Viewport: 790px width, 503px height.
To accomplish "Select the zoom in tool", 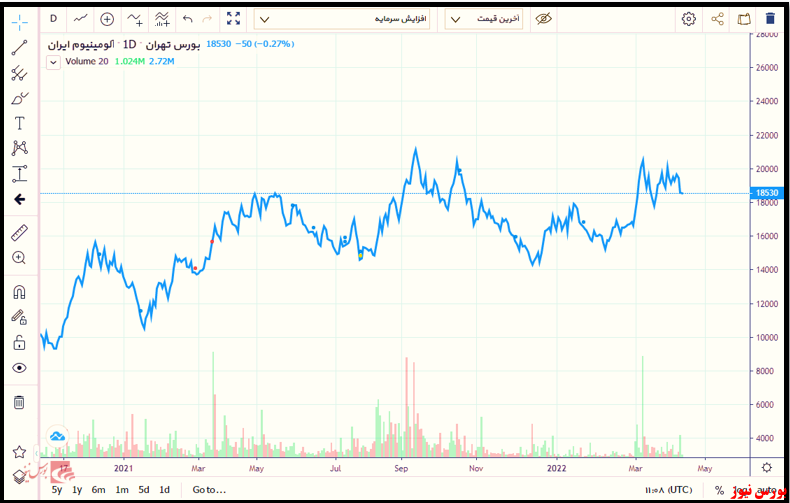I will pos(19,258).
